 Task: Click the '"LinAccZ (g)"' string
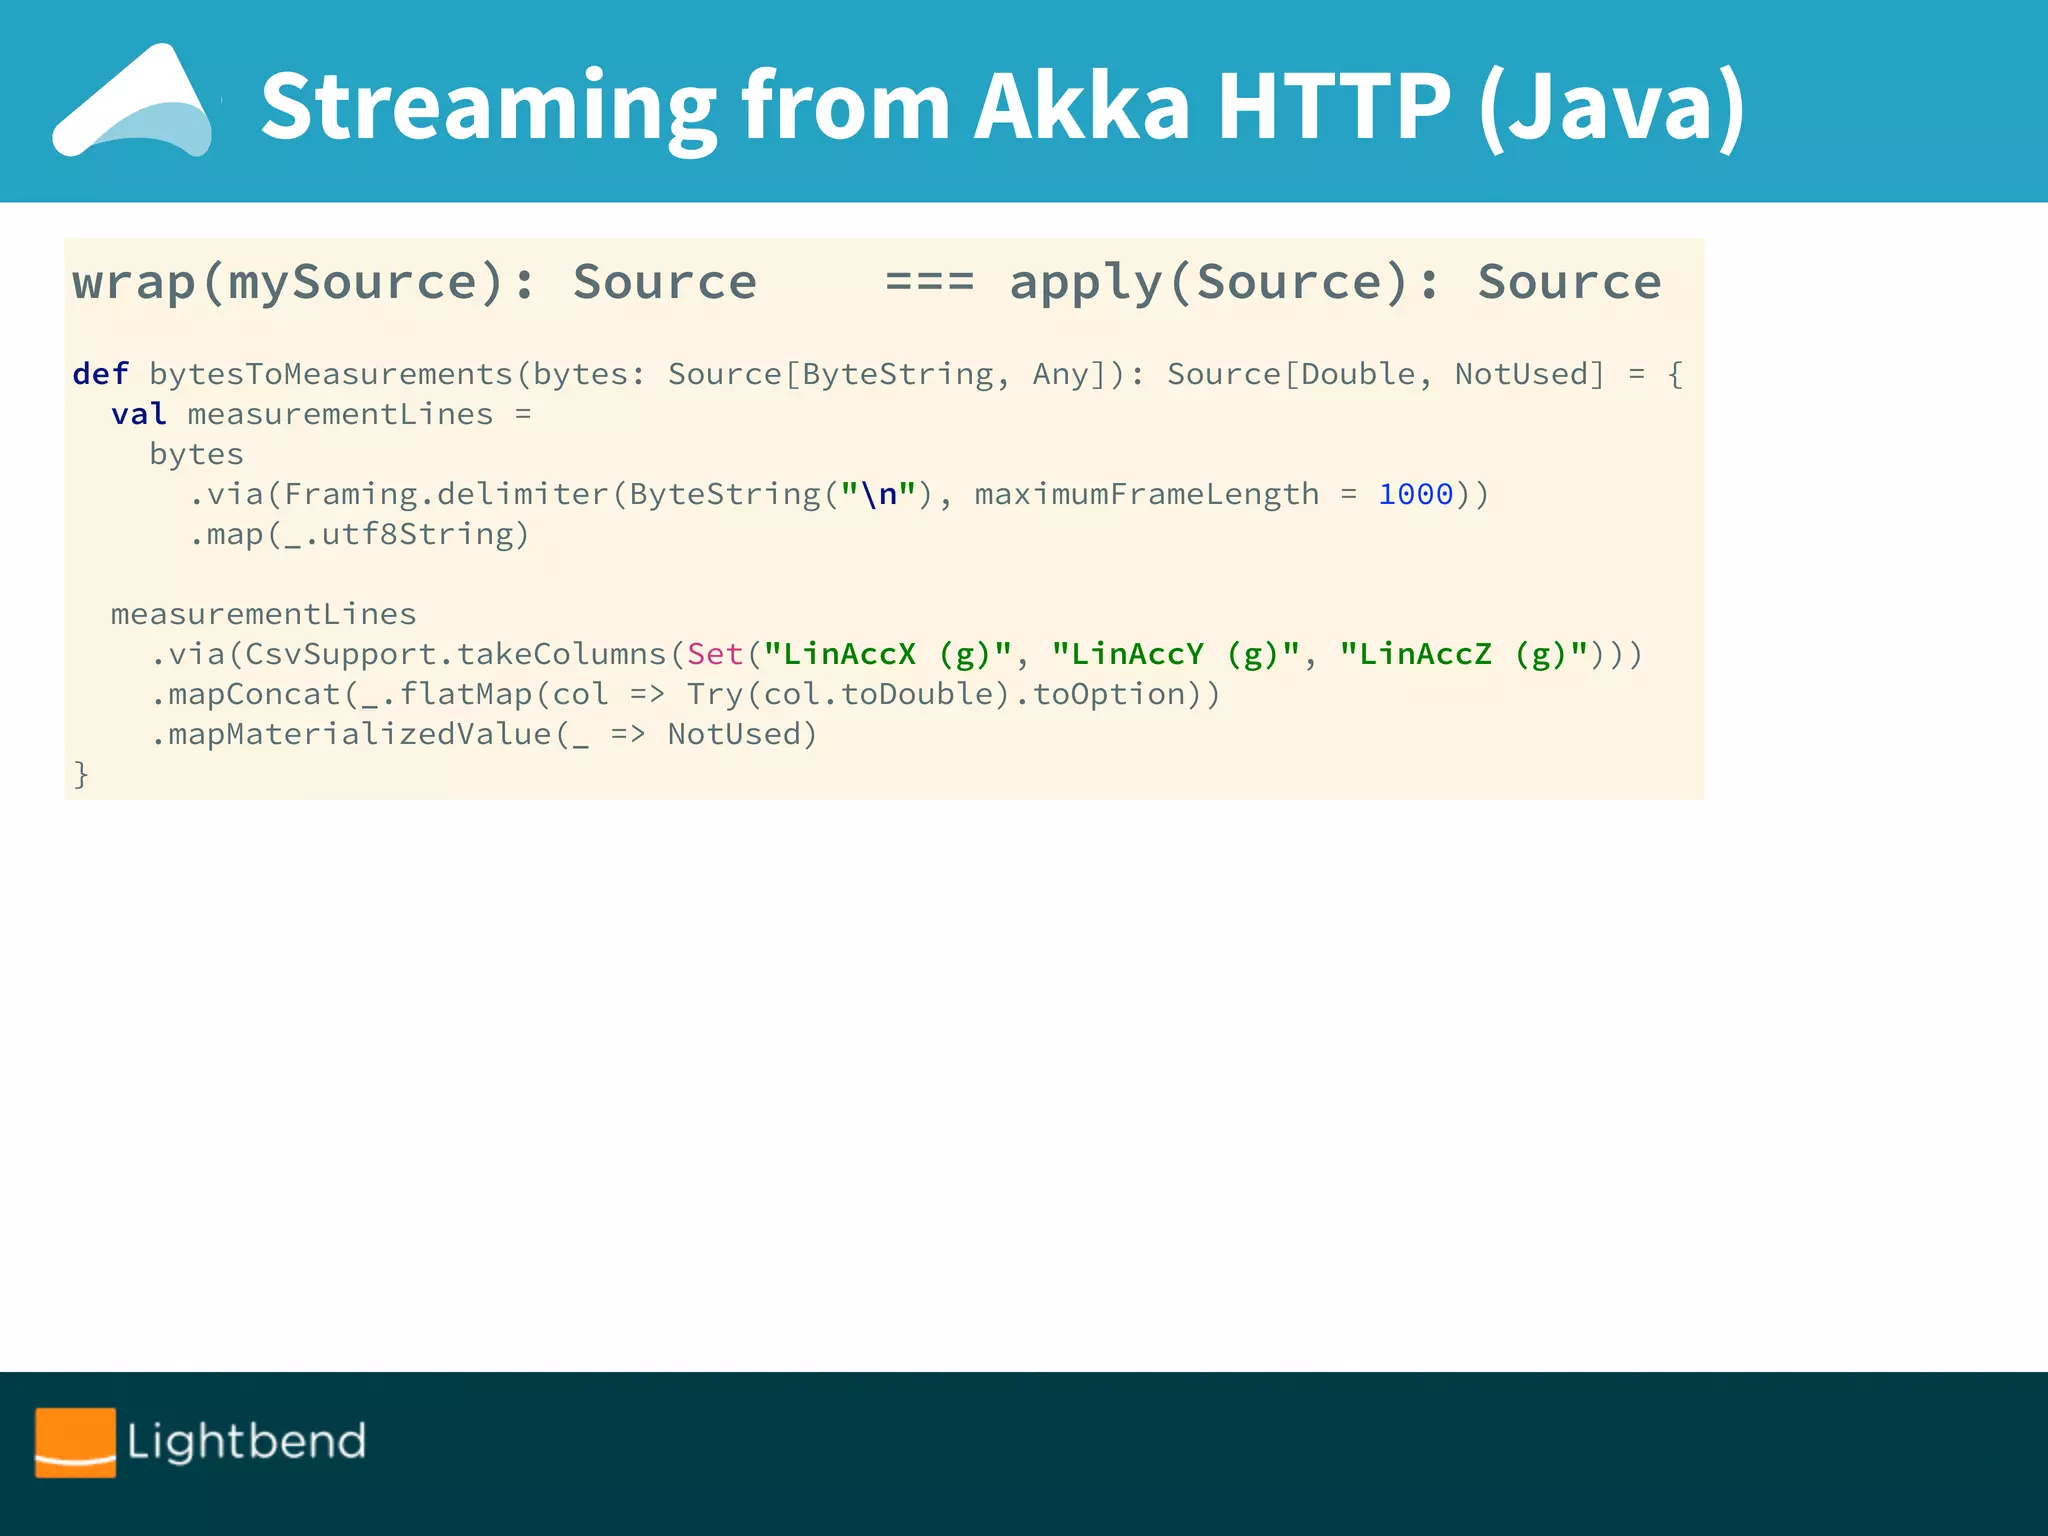(x=1465, y=654)
